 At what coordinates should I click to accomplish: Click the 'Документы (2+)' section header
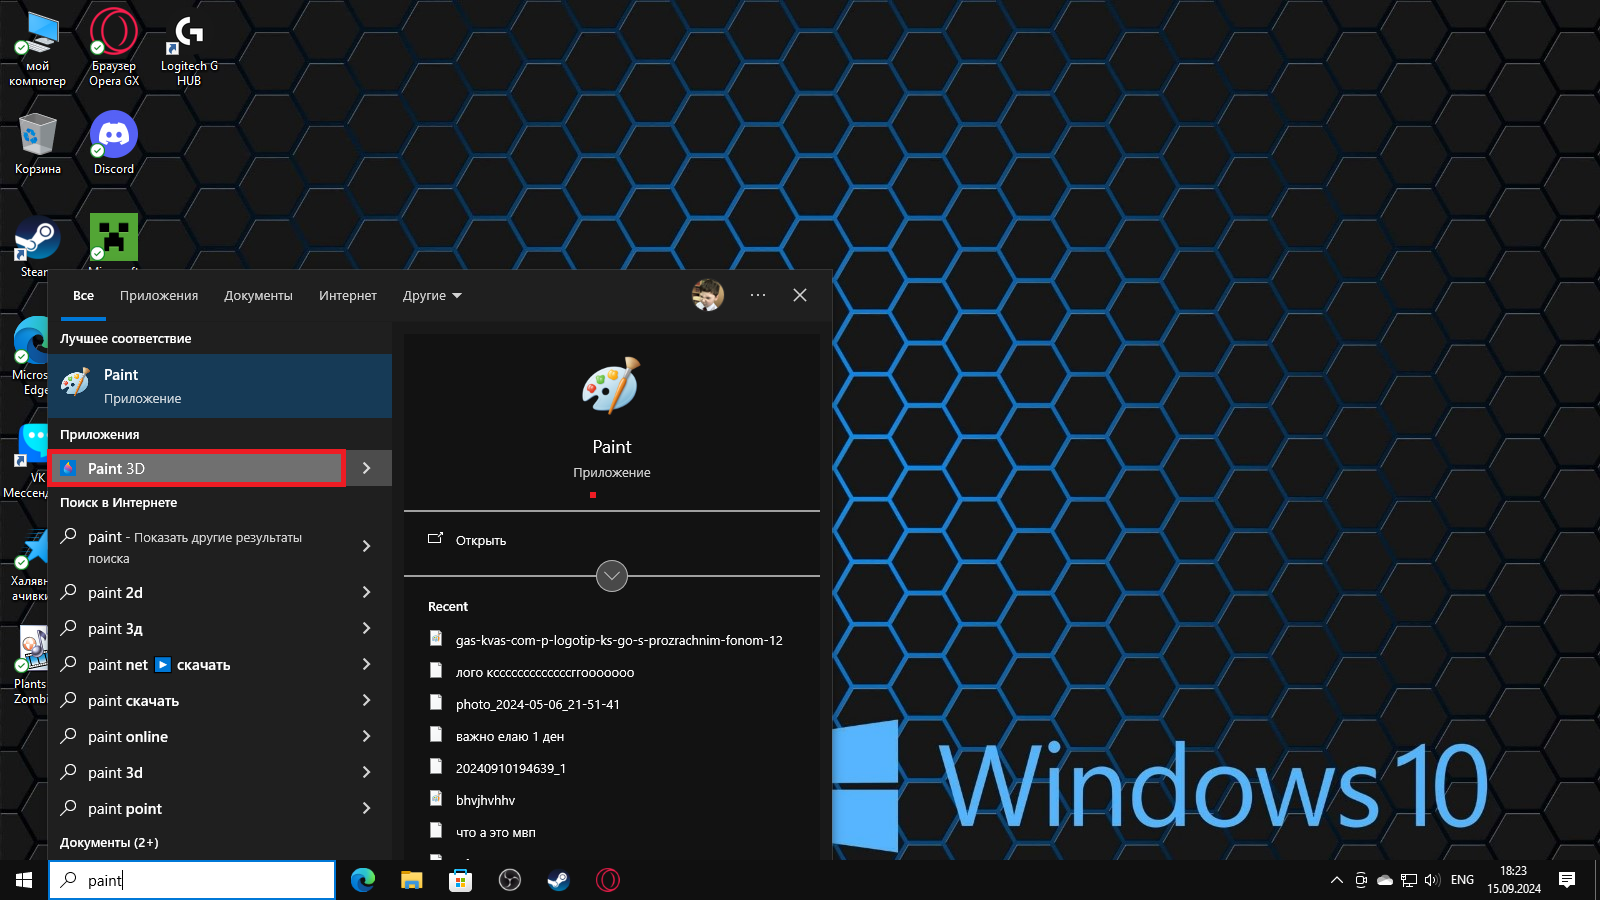(109, 843)
